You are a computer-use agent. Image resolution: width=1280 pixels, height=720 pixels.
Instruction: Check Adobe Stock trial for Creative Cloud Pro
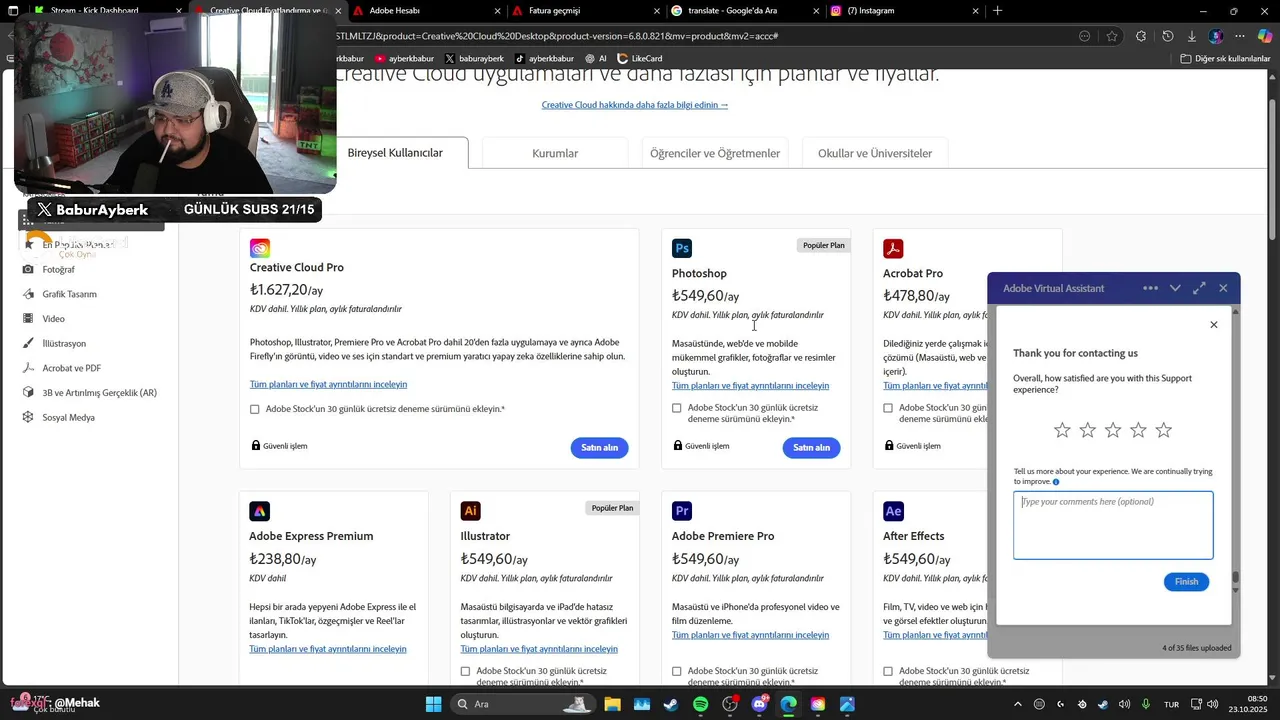254,409
